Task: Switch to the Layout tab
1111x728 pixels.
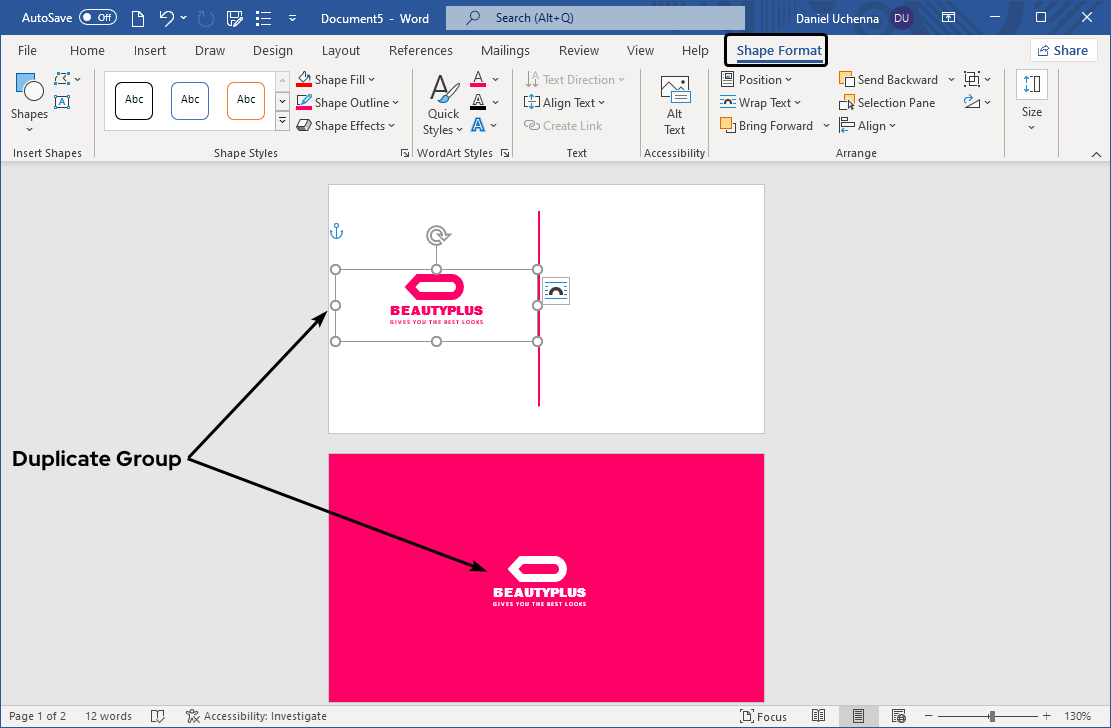Action: coord(341,51)
